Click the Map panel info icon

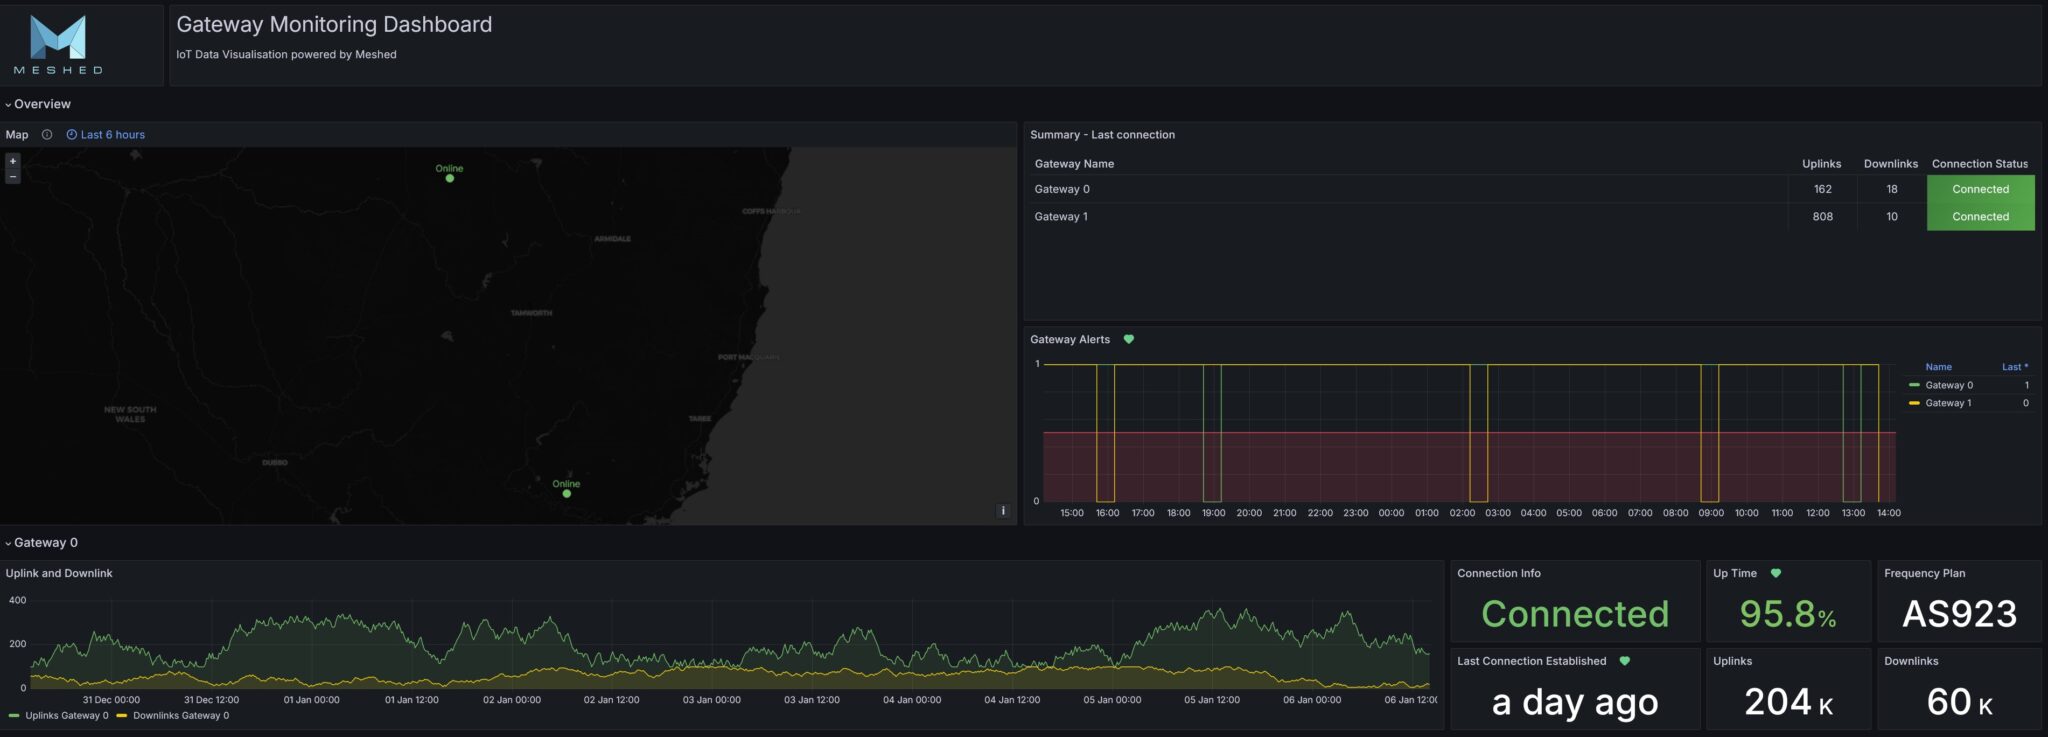point(47,135)
